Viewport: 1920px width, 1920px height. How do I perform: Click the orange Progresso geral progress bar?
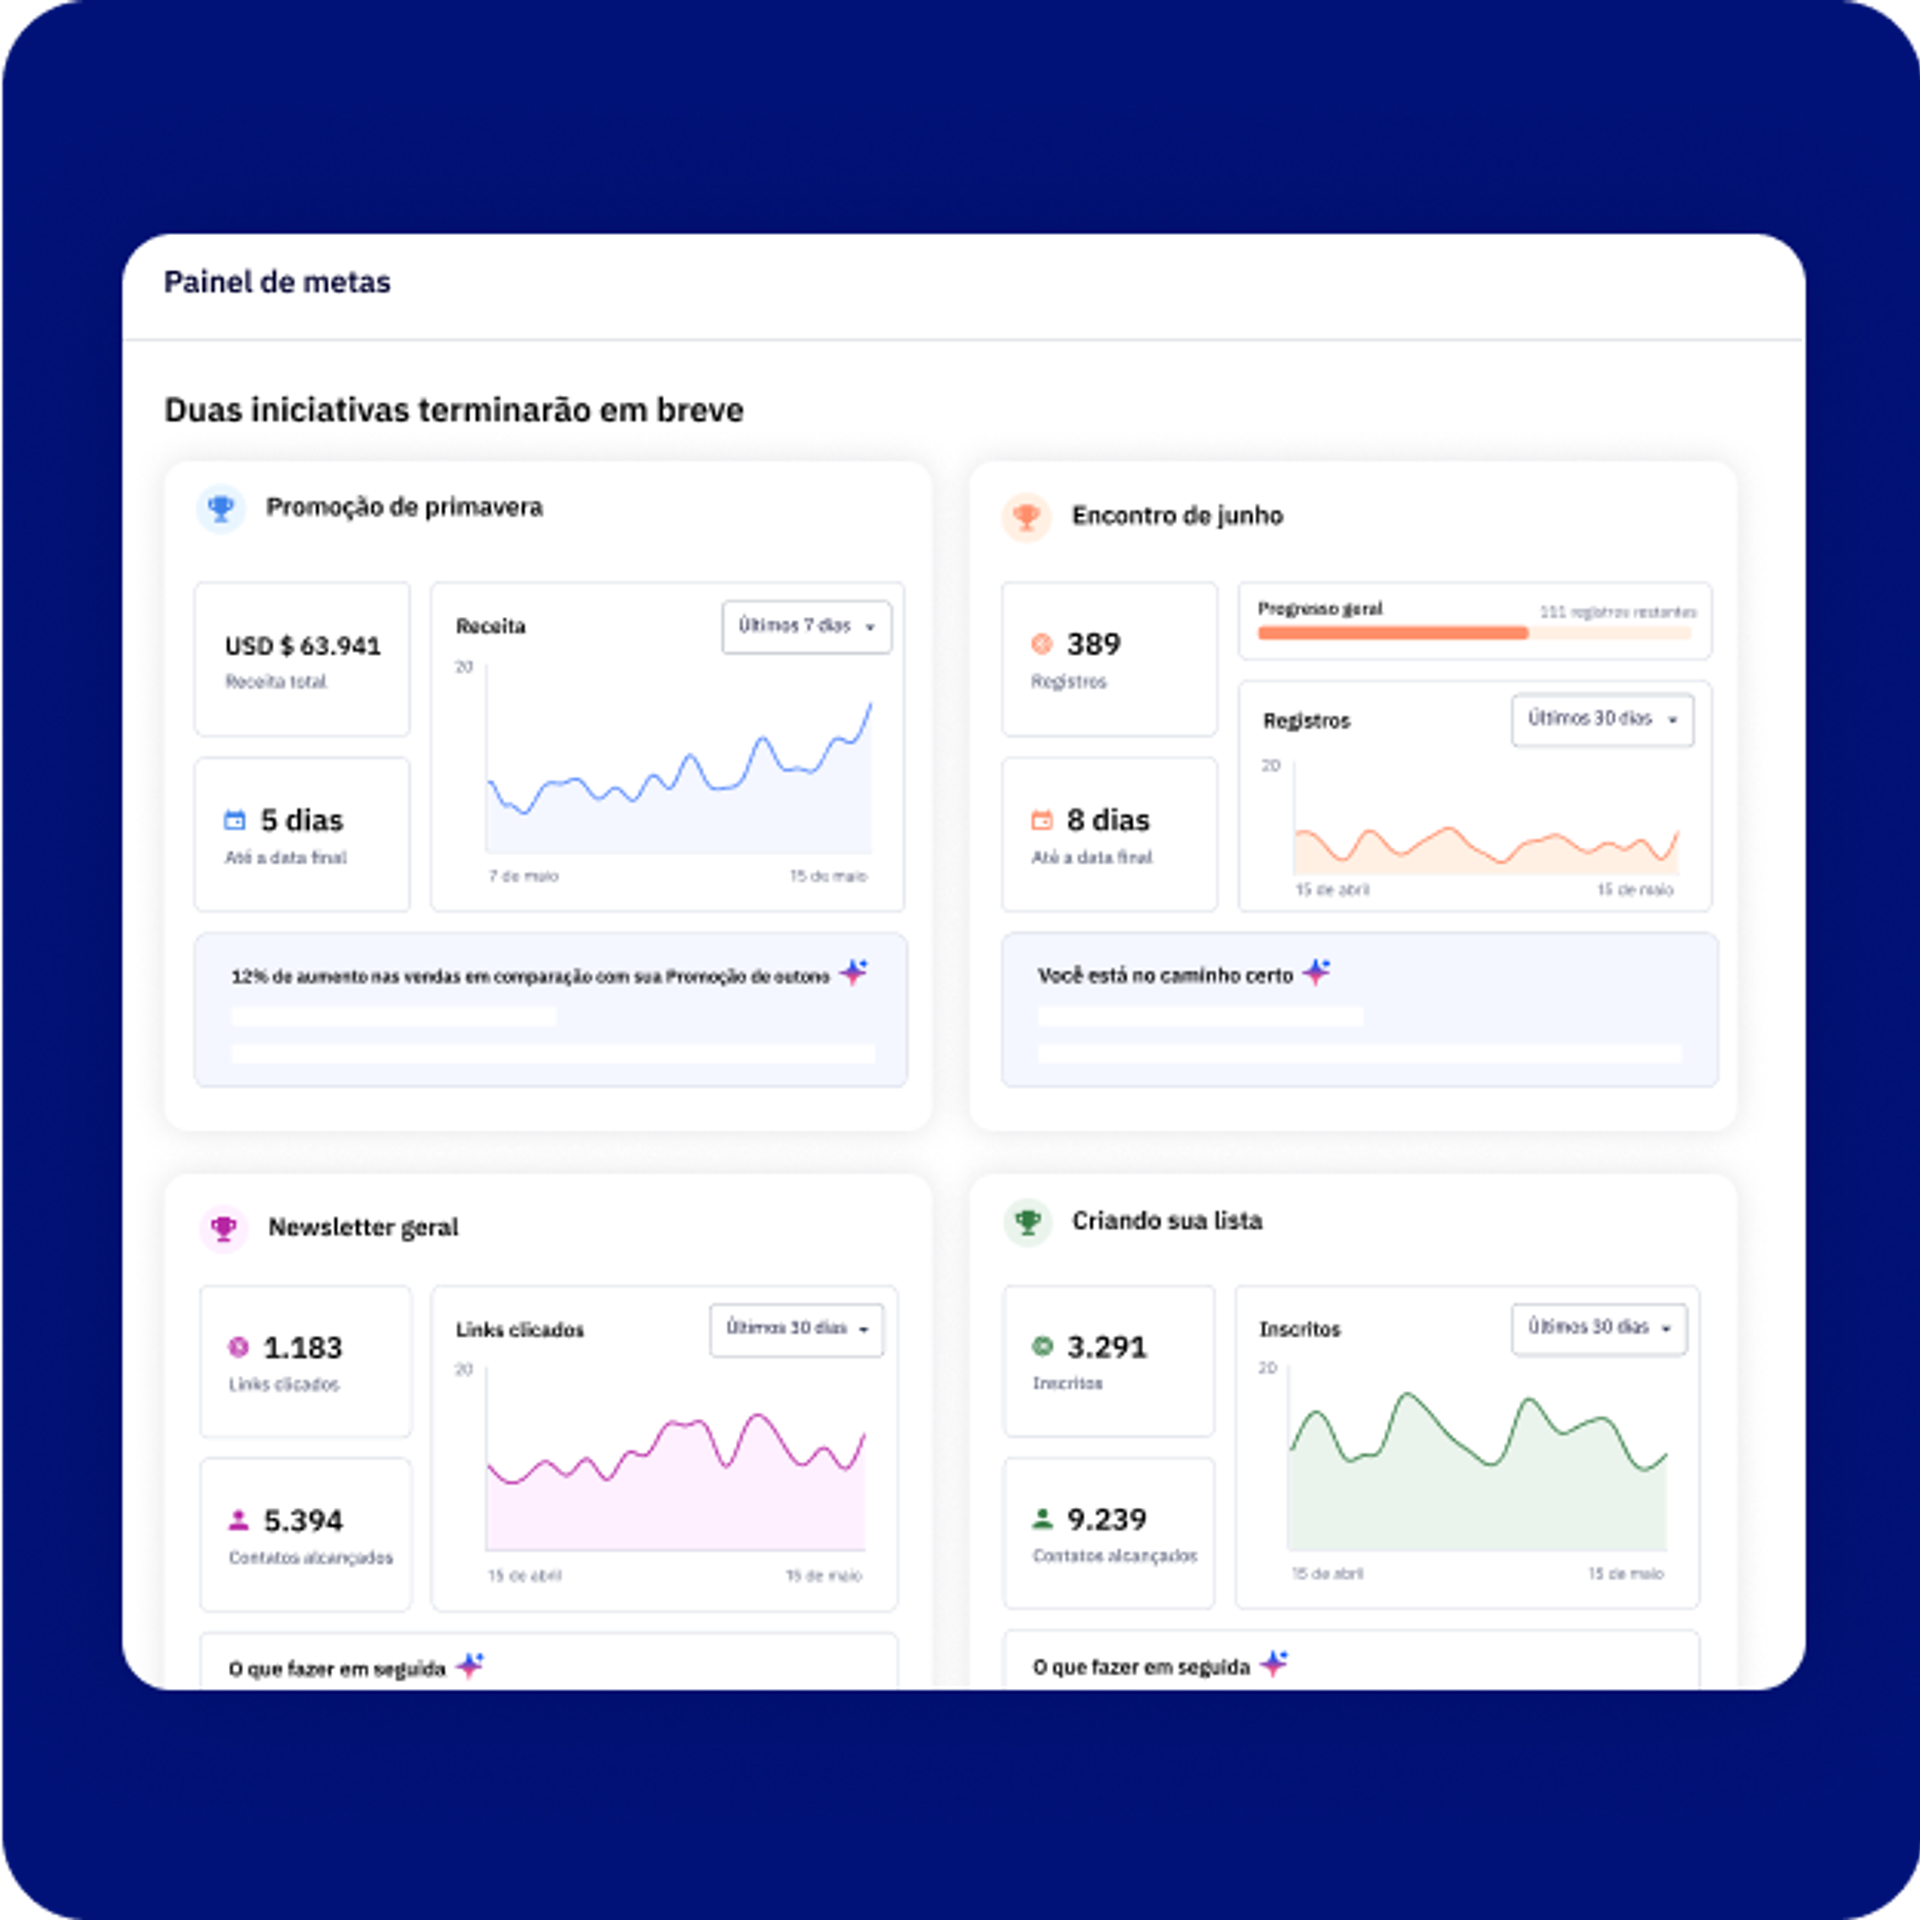(x=1392, y=633)
